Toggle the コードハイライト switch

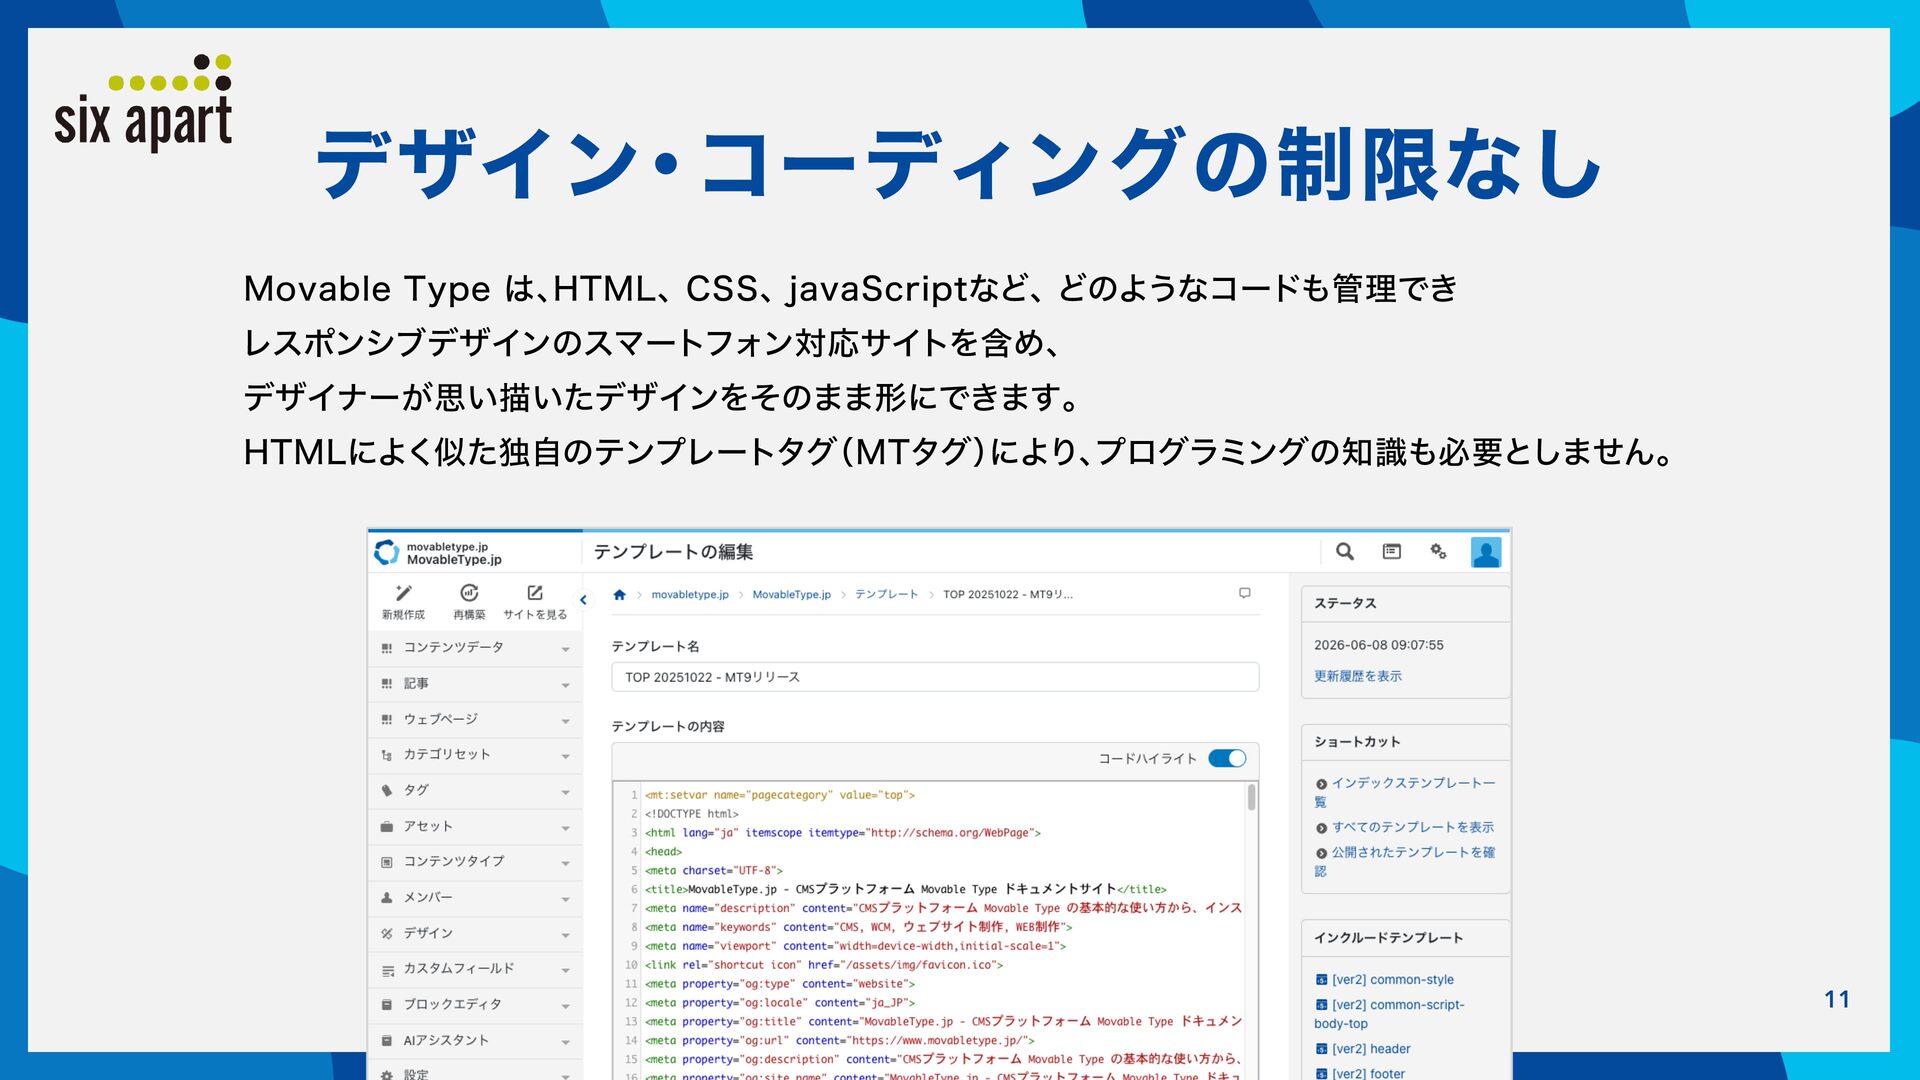pyautogui.click(x=1227, y=758)
